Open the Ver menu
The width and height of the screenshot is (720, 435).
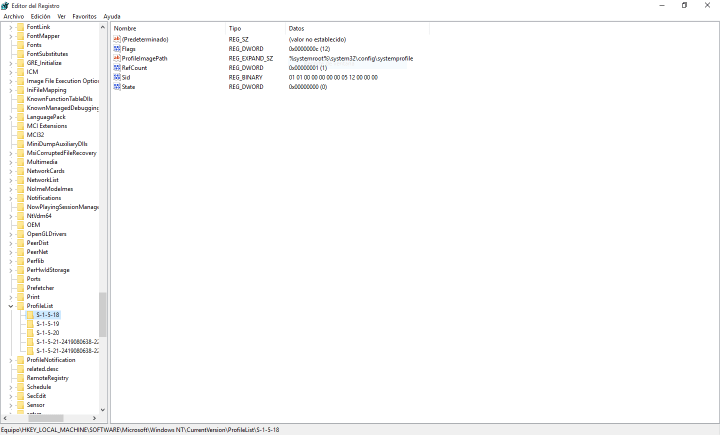pos(62,16)
